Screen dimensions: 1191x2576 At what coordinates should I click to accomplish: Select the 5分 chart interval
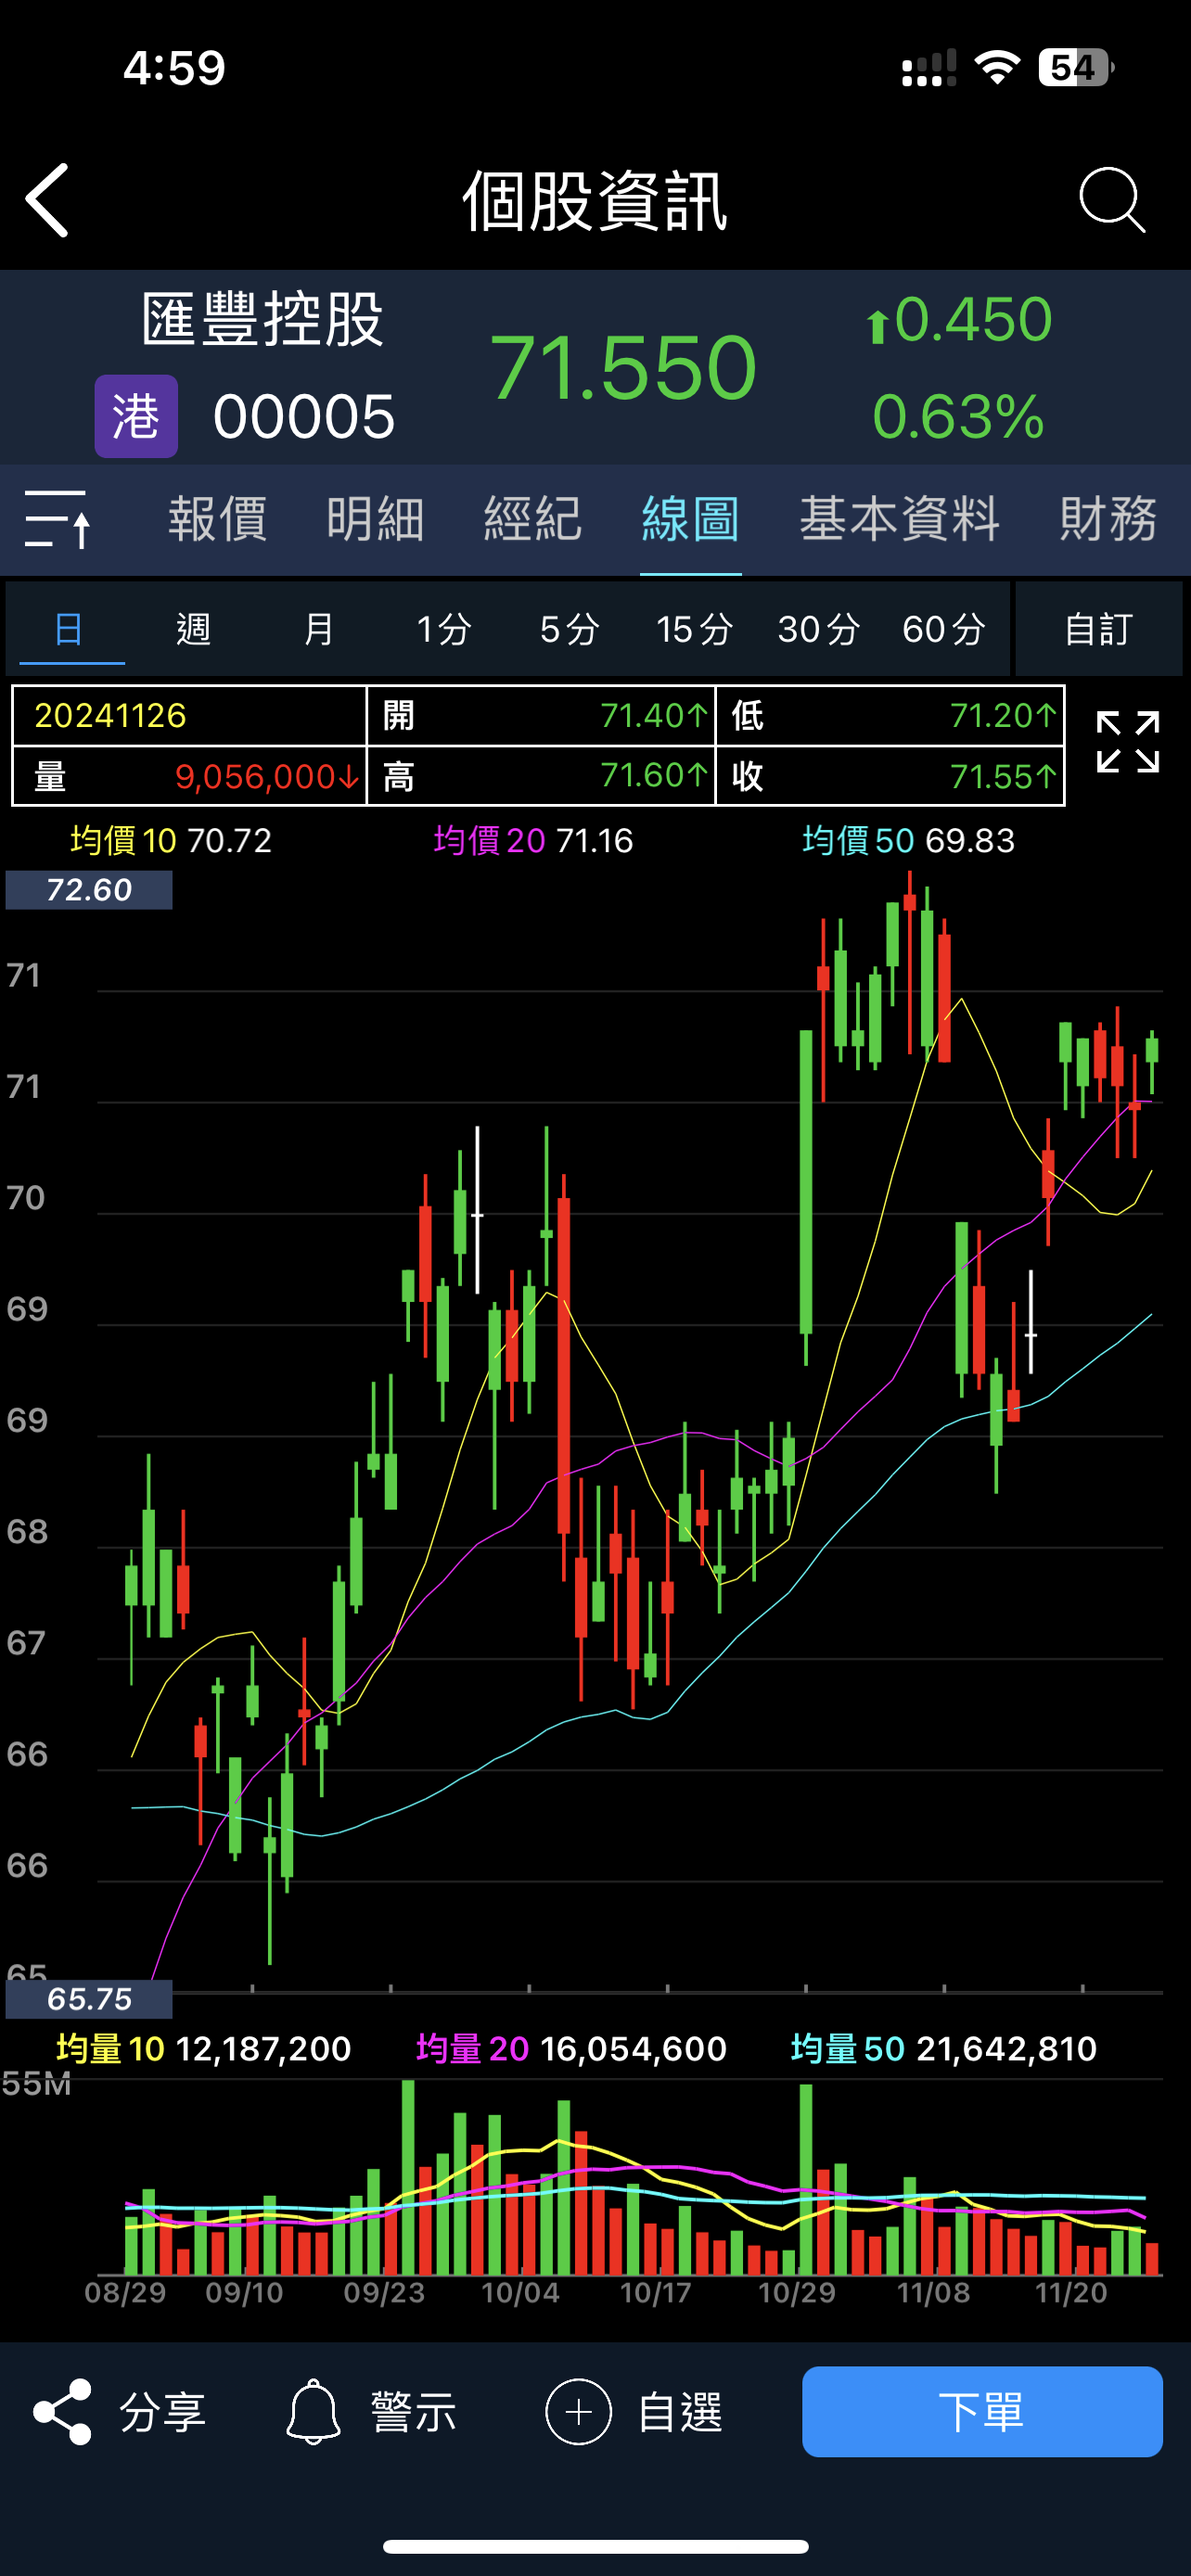(x=569, y=629)
